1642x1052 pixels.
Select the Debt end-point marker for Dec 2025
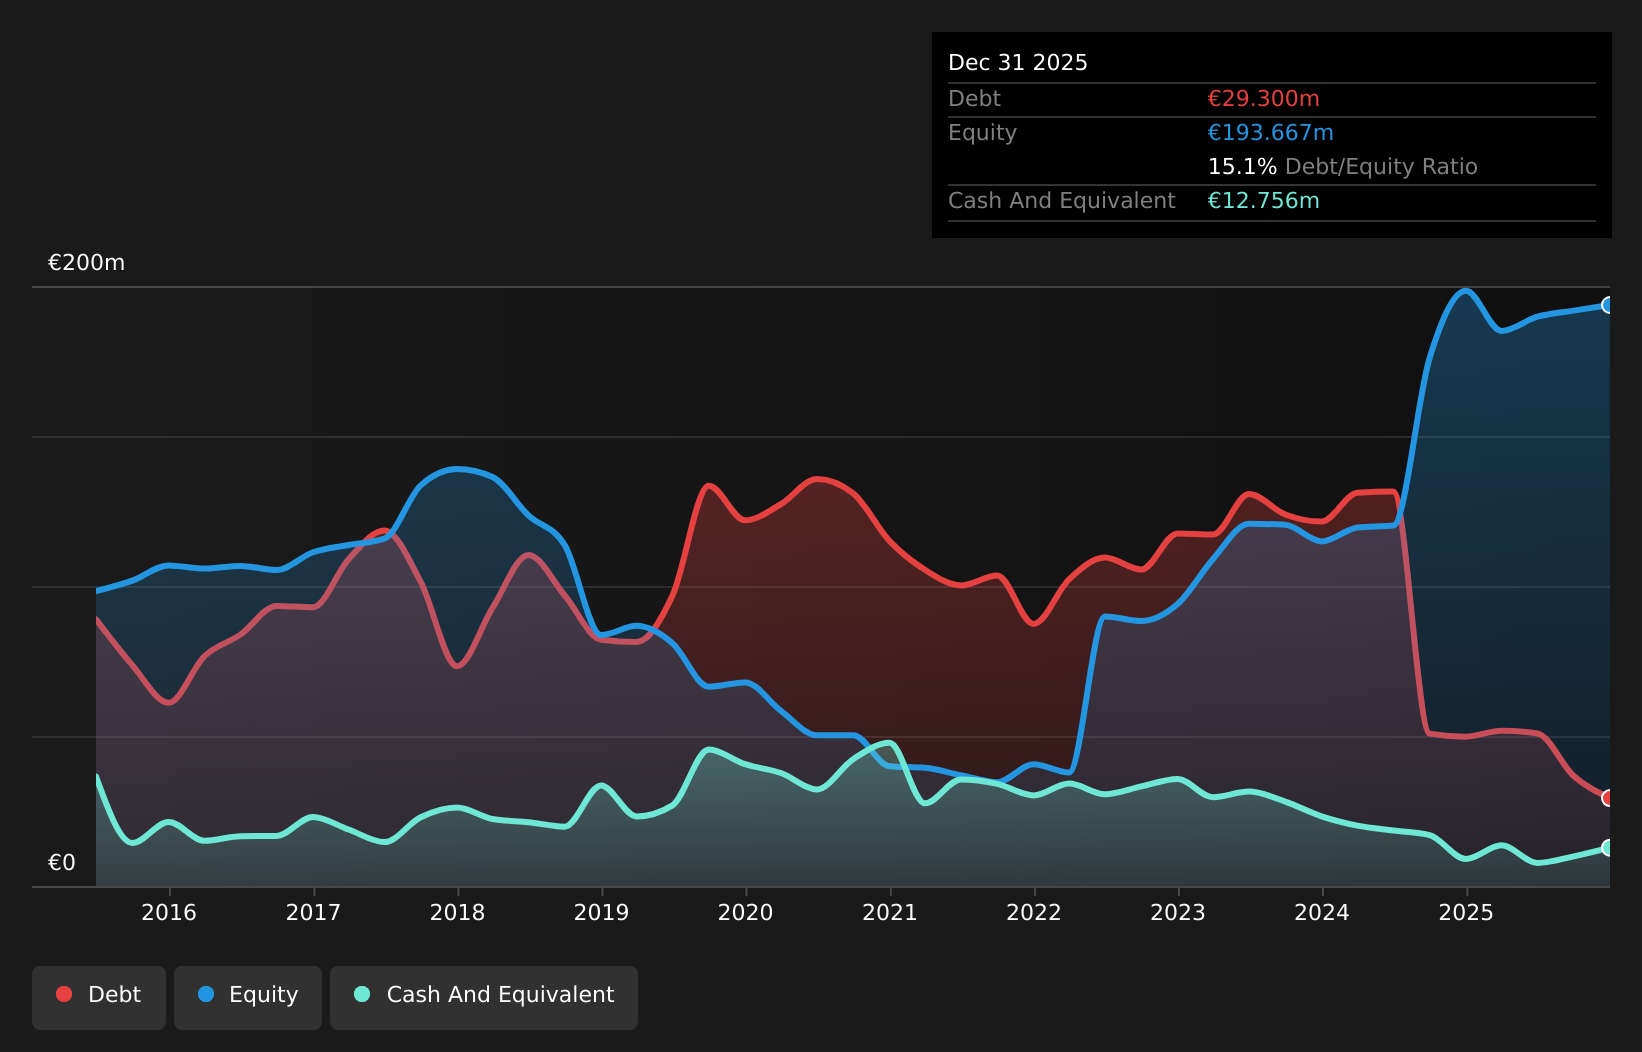[1608, 798]
